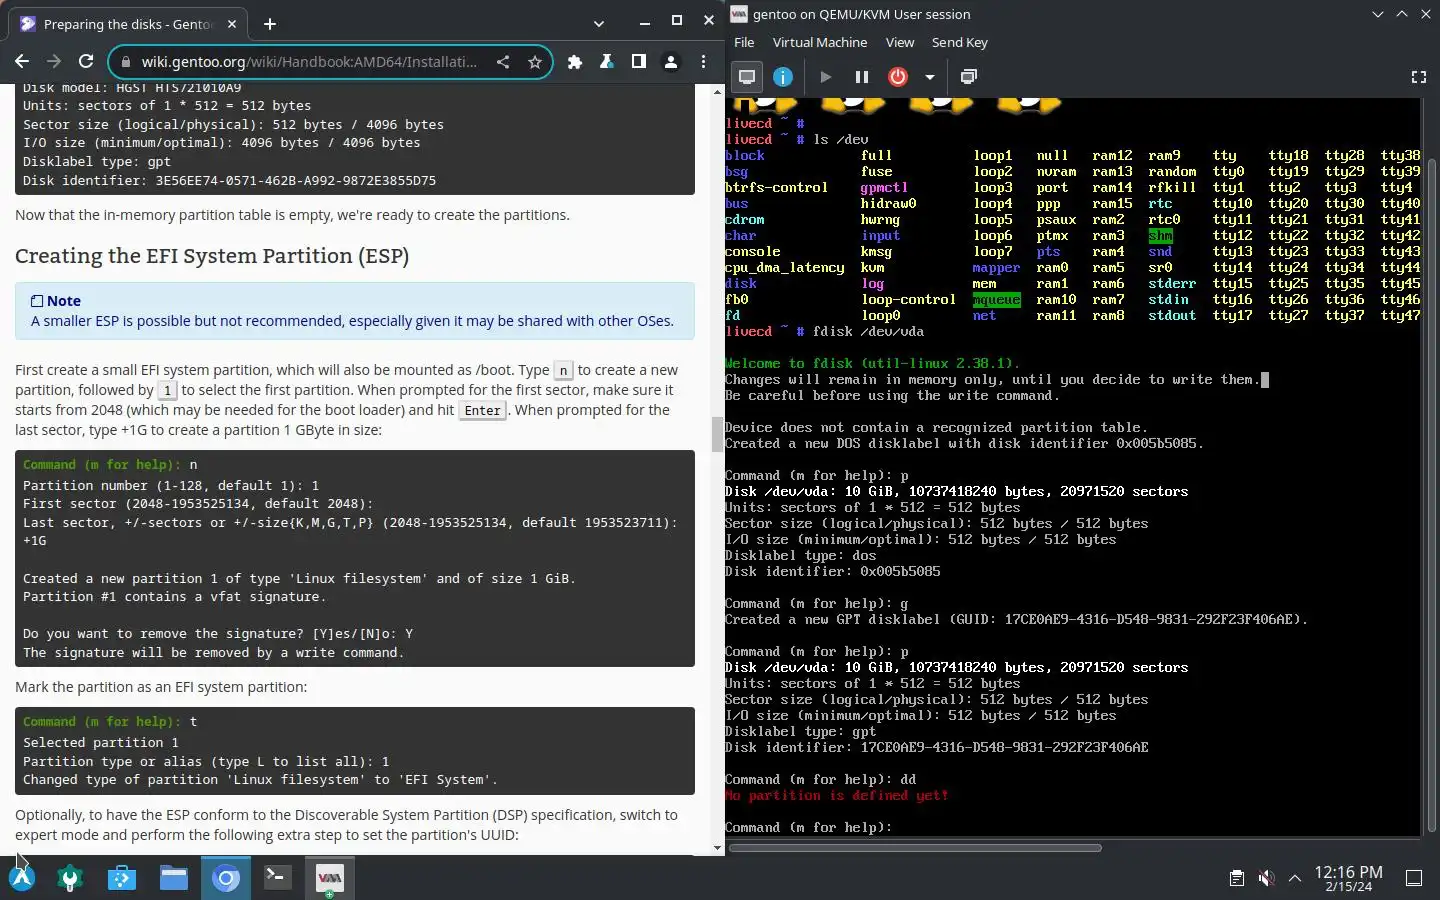Open QEMU window menu icon
This screenshot has height=900, width=1440.
pos(739,14)
